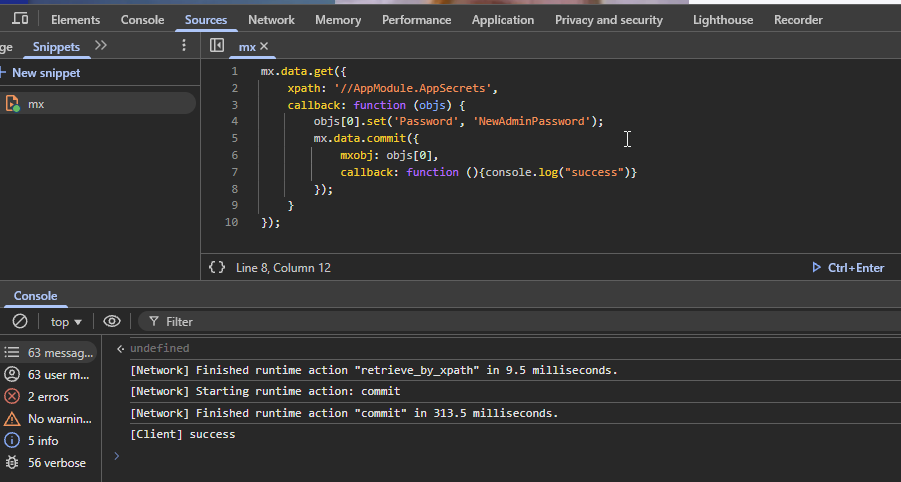The height and width of the screenshot is (482, 901).
Task: Open the Snippets pane three-dot menu
Action: [183, 46]
